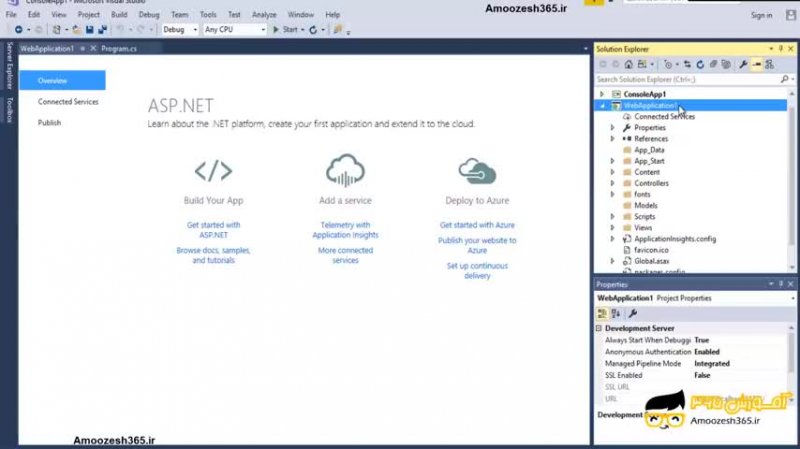
Task: Click the Deploy to Azure cloud icon
Action: (477, 169)
